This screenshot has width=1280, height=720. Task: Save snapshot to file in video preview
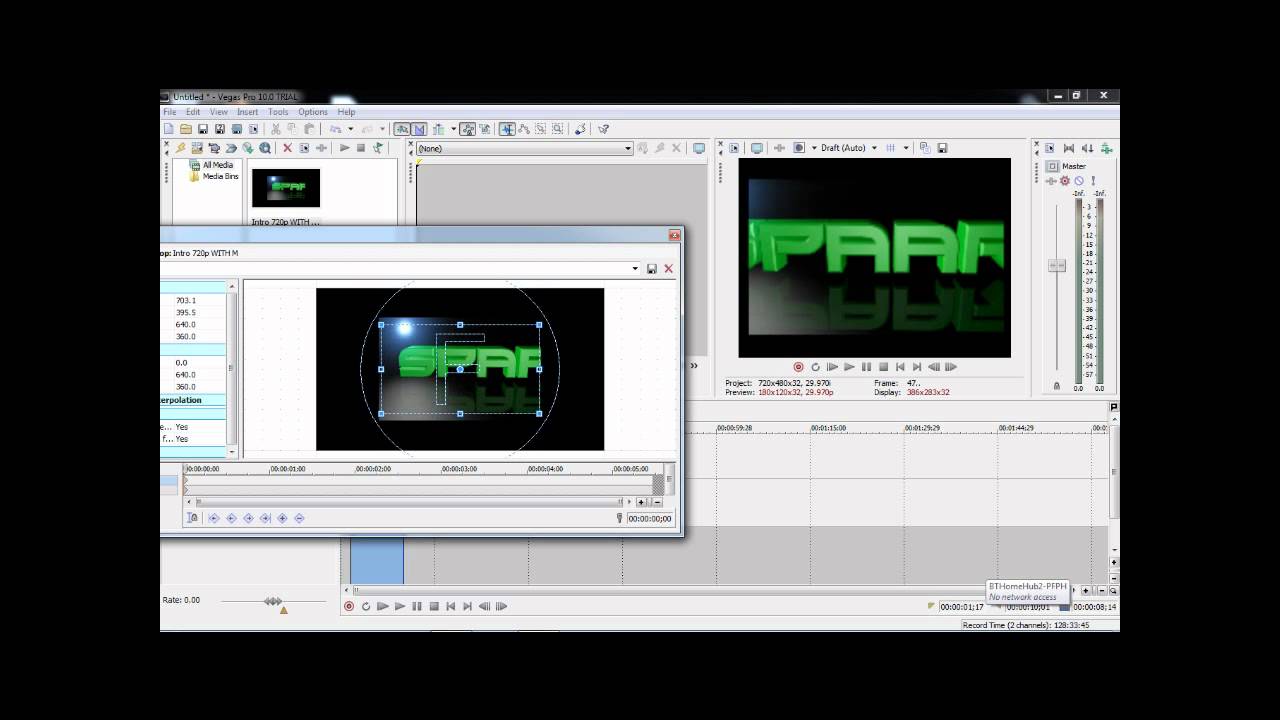(942, 148)
